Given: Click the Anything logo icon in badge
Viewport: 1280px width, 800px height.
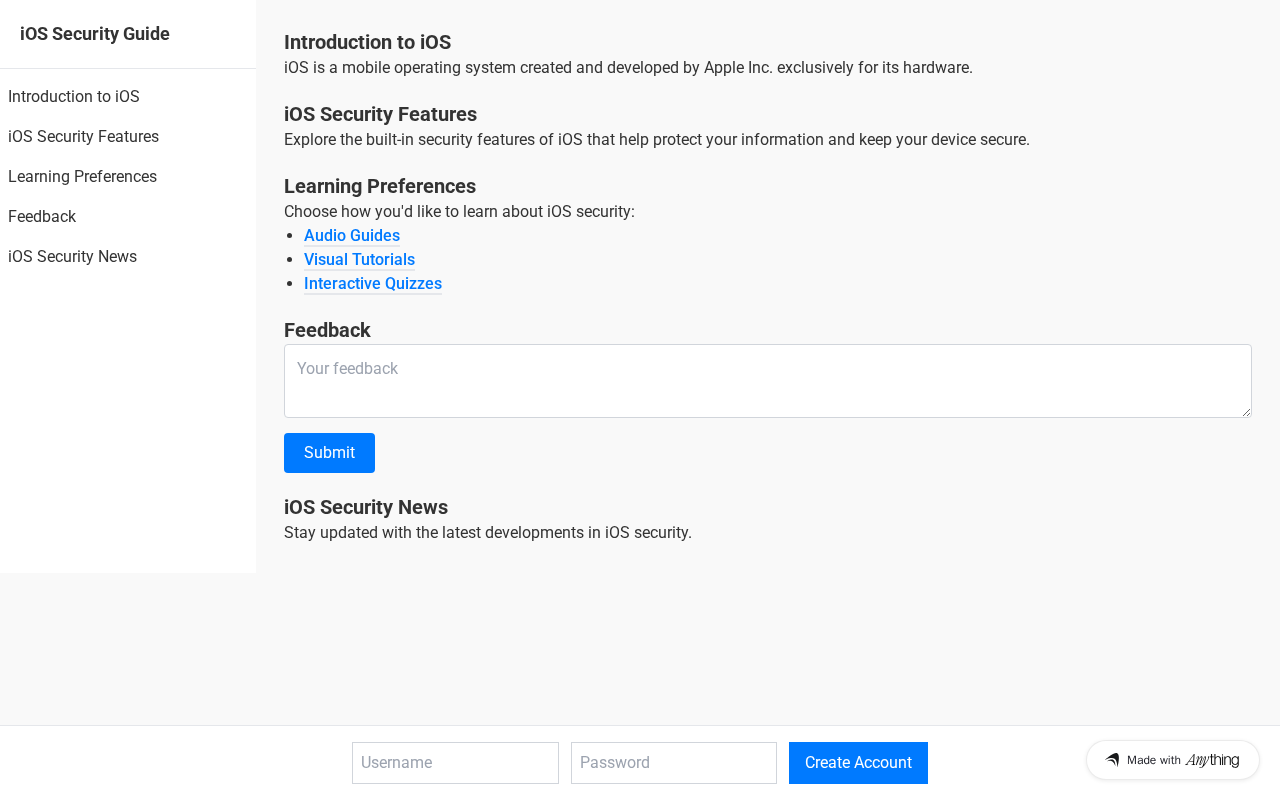Looking at the screenshot, I should pos(1112,760).
